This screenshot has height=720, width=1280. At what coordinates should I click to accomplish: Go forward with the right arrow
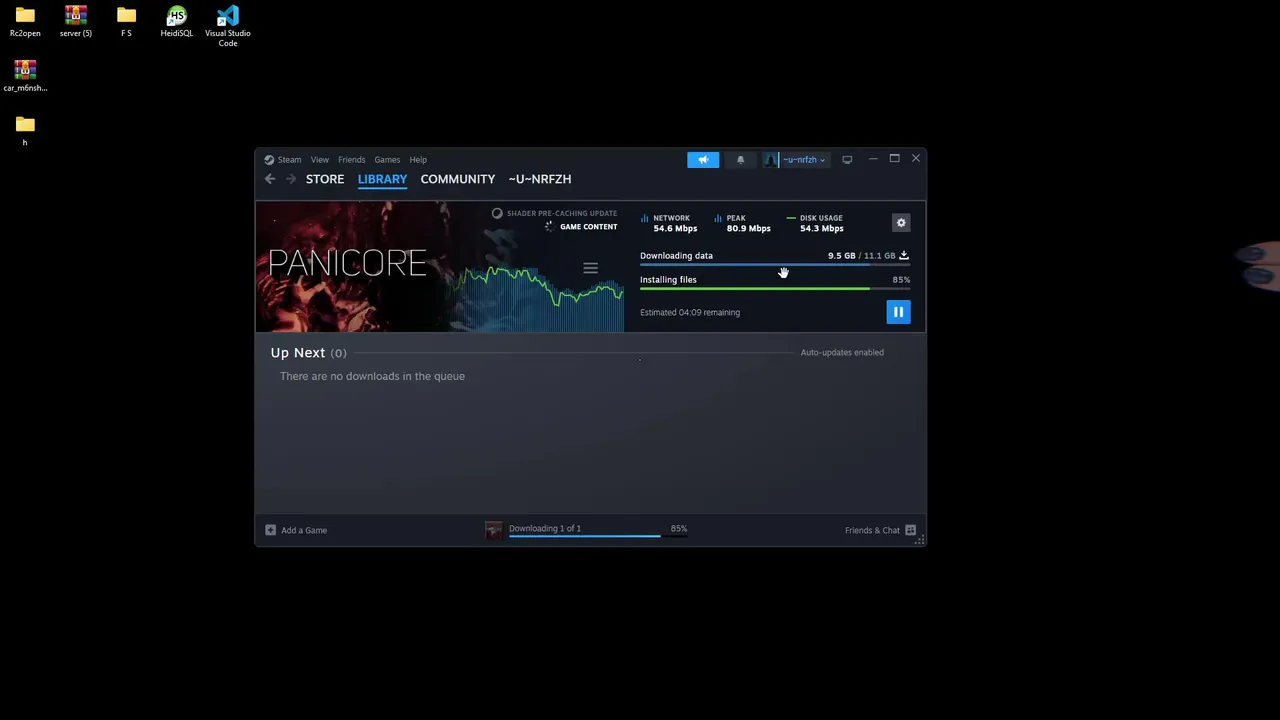(x=291, y=179)
